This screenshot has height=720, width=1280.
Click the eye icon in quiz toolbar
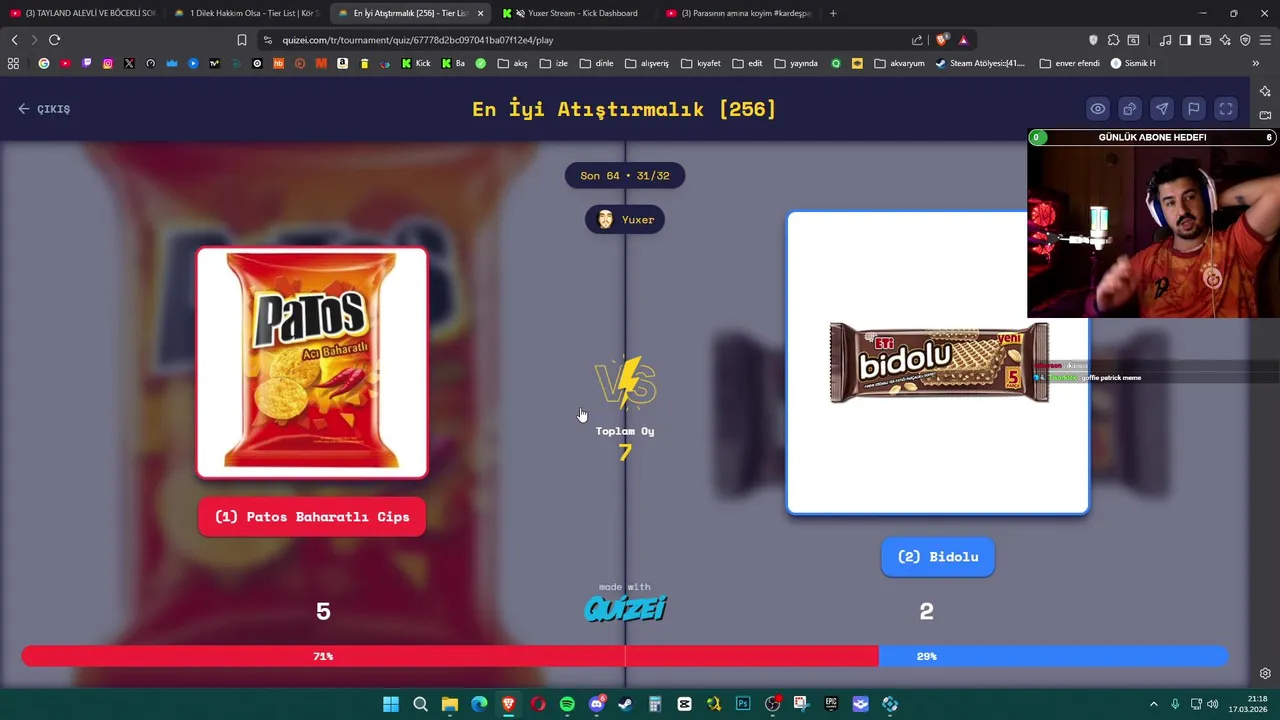click(x=1098, y=109)
